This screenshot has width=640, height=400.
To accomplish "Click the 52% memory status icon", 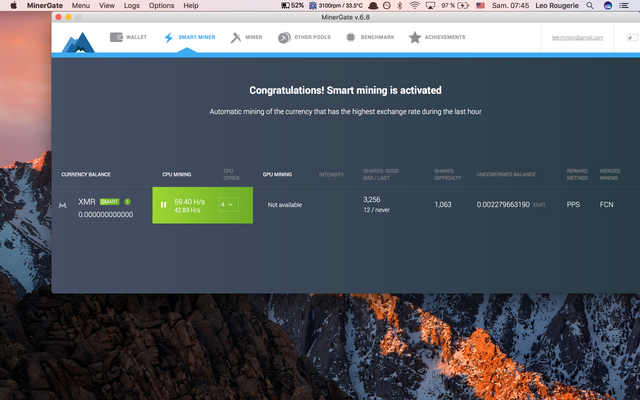I will 293,5.
